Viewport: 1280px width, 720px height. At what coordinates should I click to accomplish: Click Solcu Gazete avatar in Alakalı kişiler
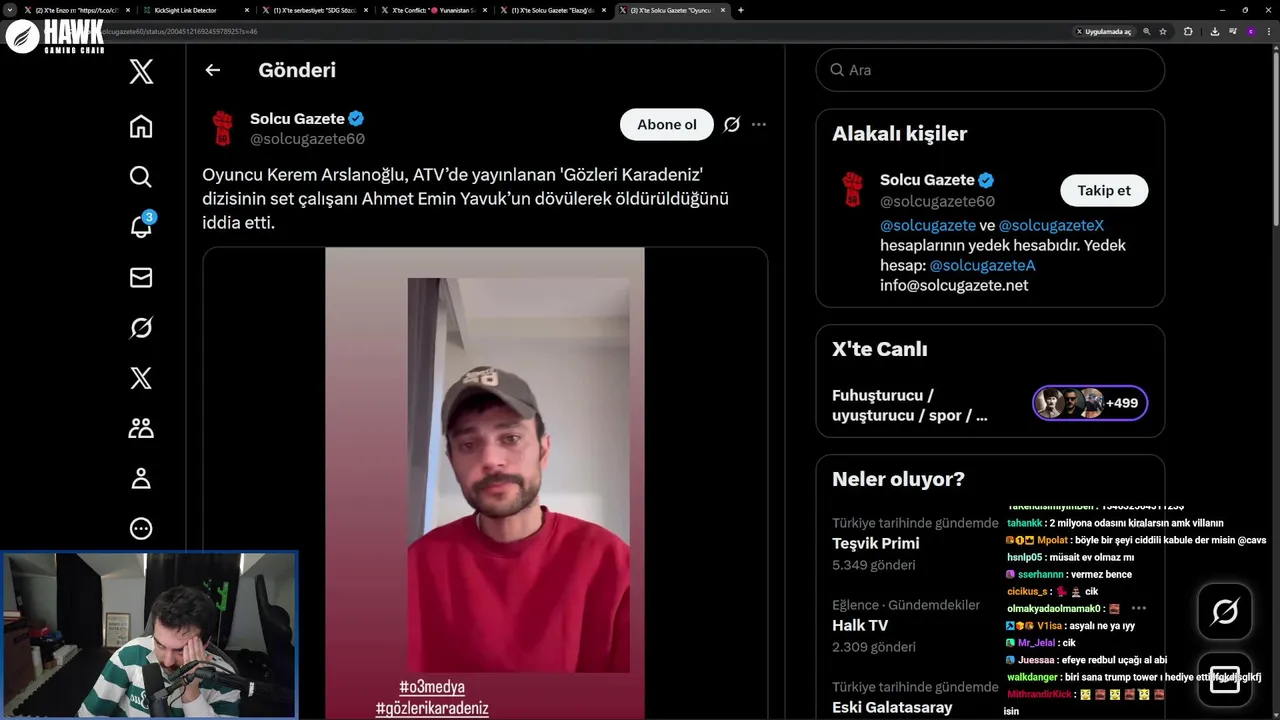click(x=852, y=189)
